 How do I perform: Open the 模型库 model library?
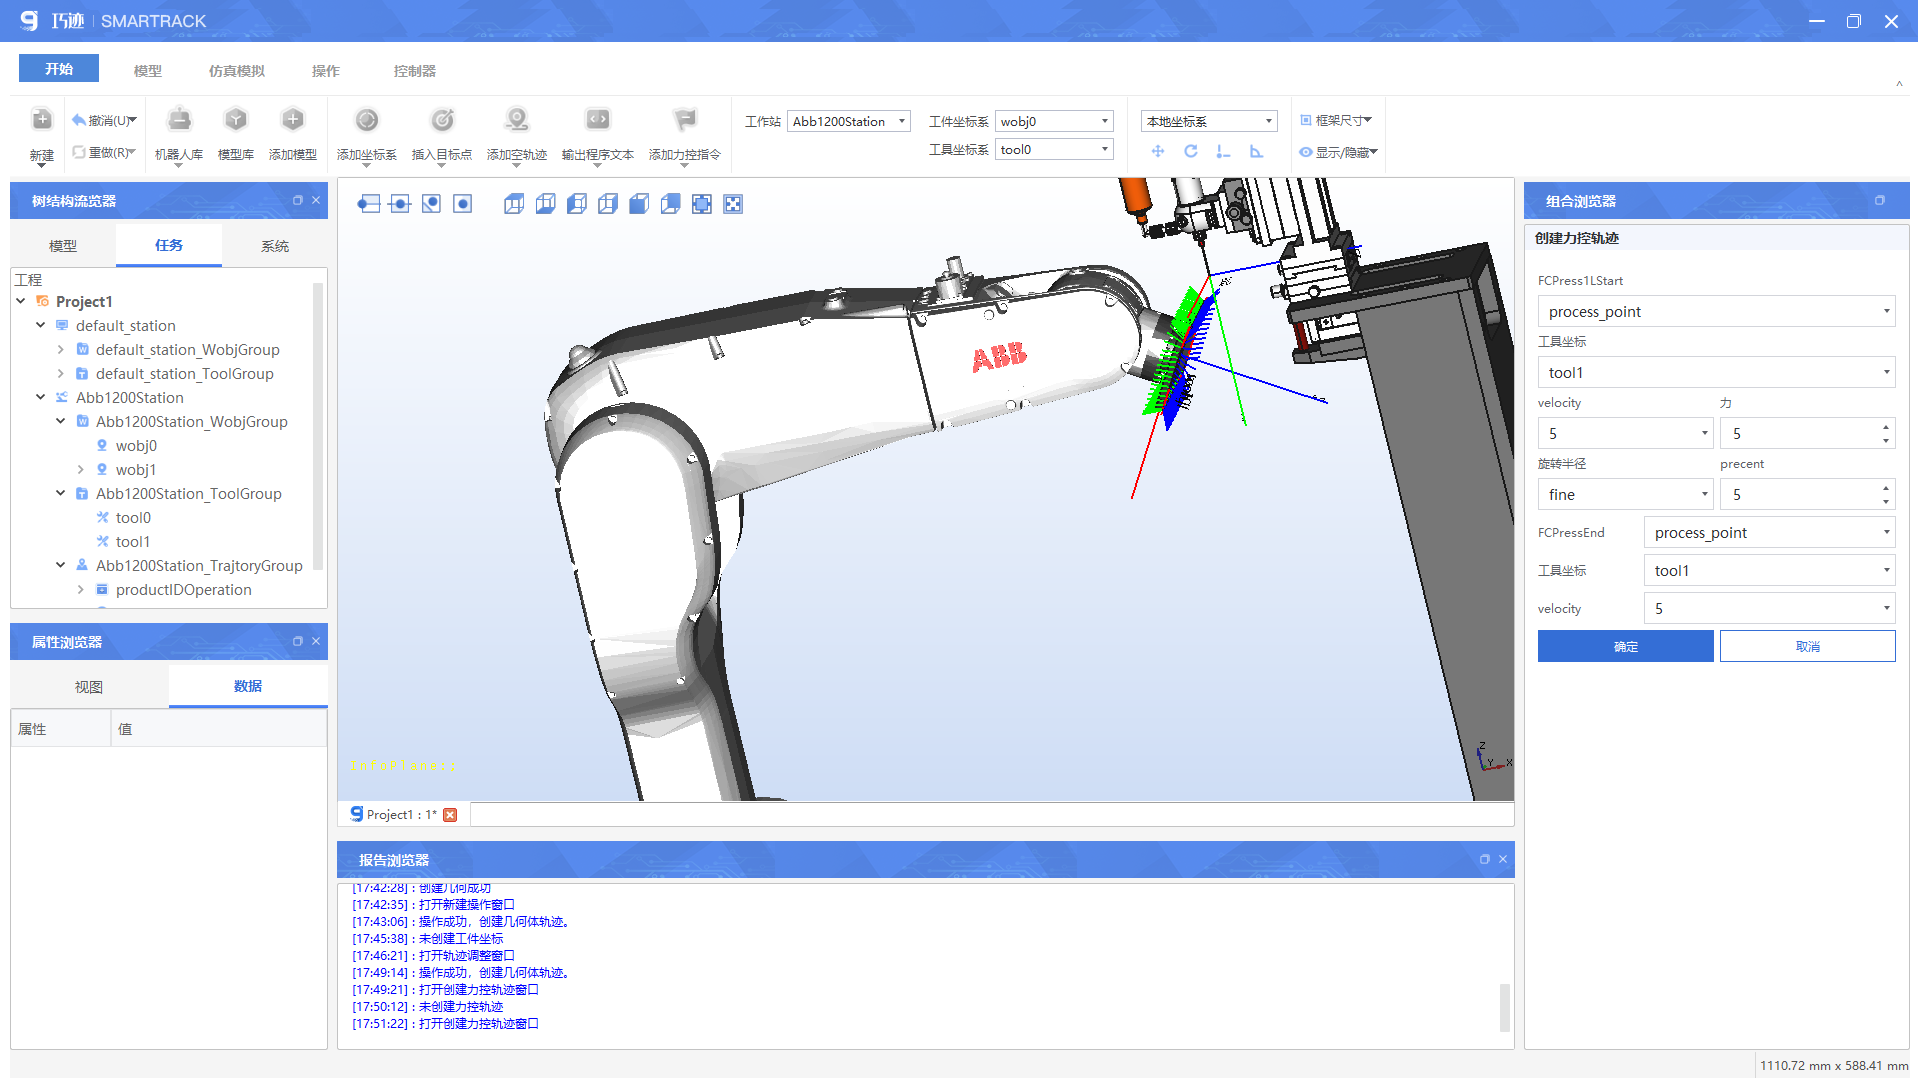point(235,121)
